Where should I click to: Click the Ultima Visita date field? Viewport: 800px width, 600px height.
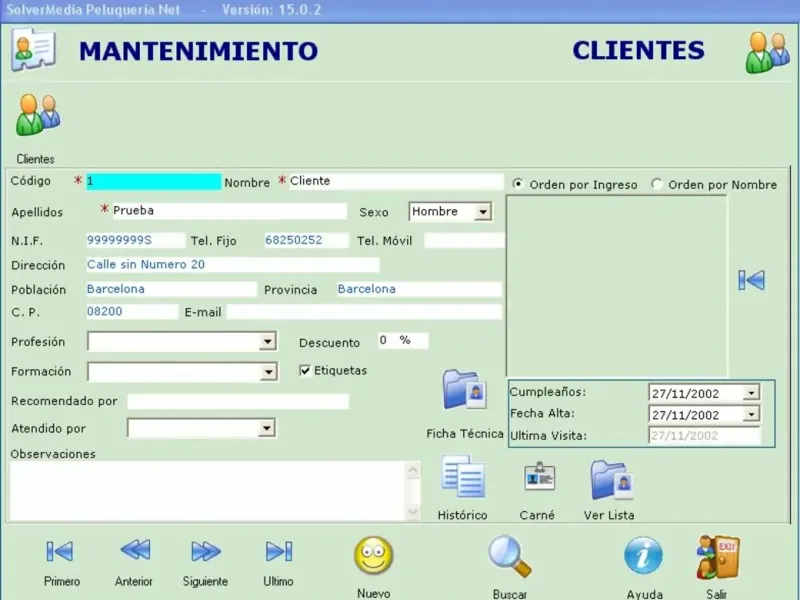[704, 435]
